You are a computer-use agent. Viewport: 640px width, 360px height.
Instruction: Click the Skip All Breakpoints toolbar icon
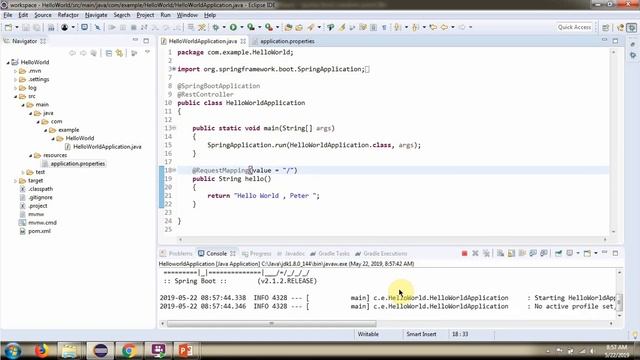(98, 27)
